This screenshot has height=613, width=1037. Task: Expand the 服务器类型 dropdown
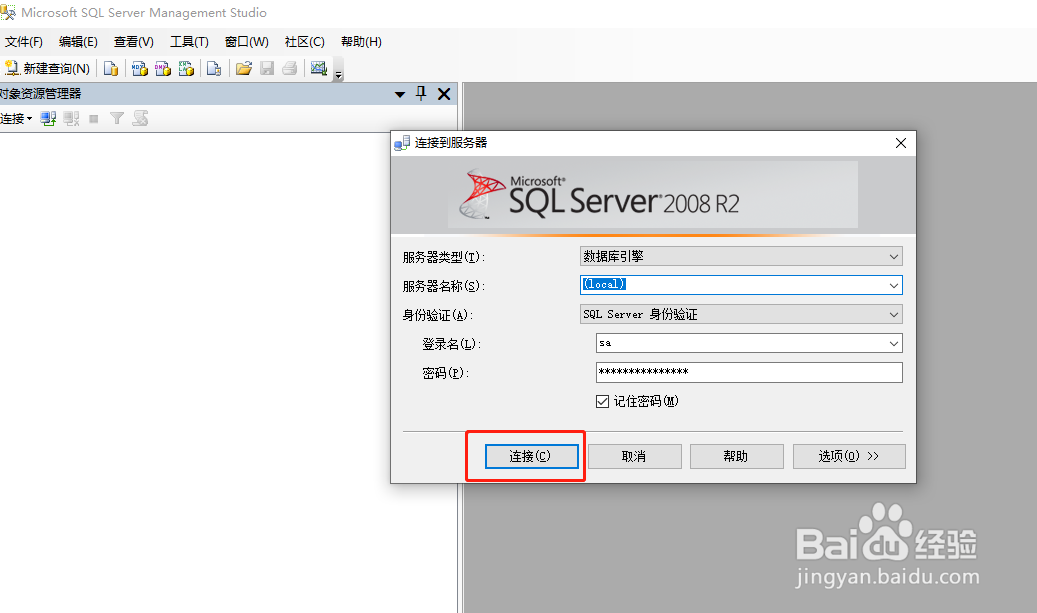pos(893,257)
